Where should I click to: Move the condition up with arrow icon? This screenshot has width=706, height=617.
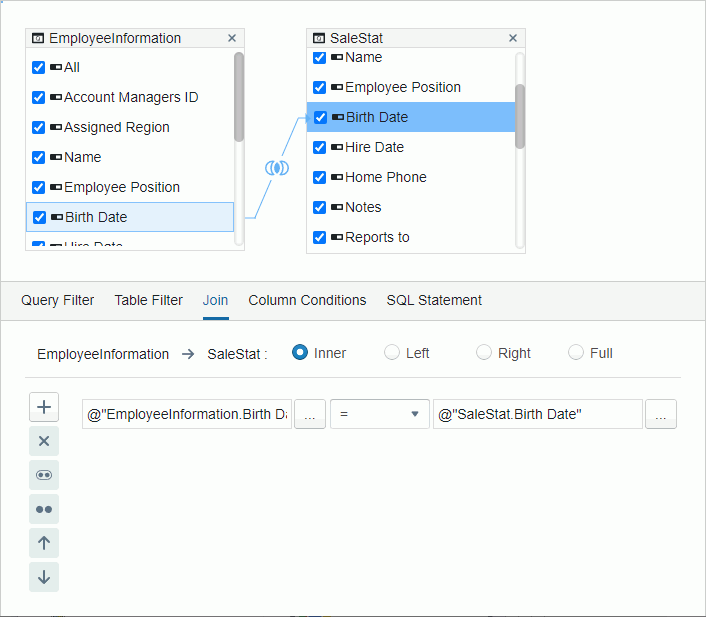tap(44, 543)
